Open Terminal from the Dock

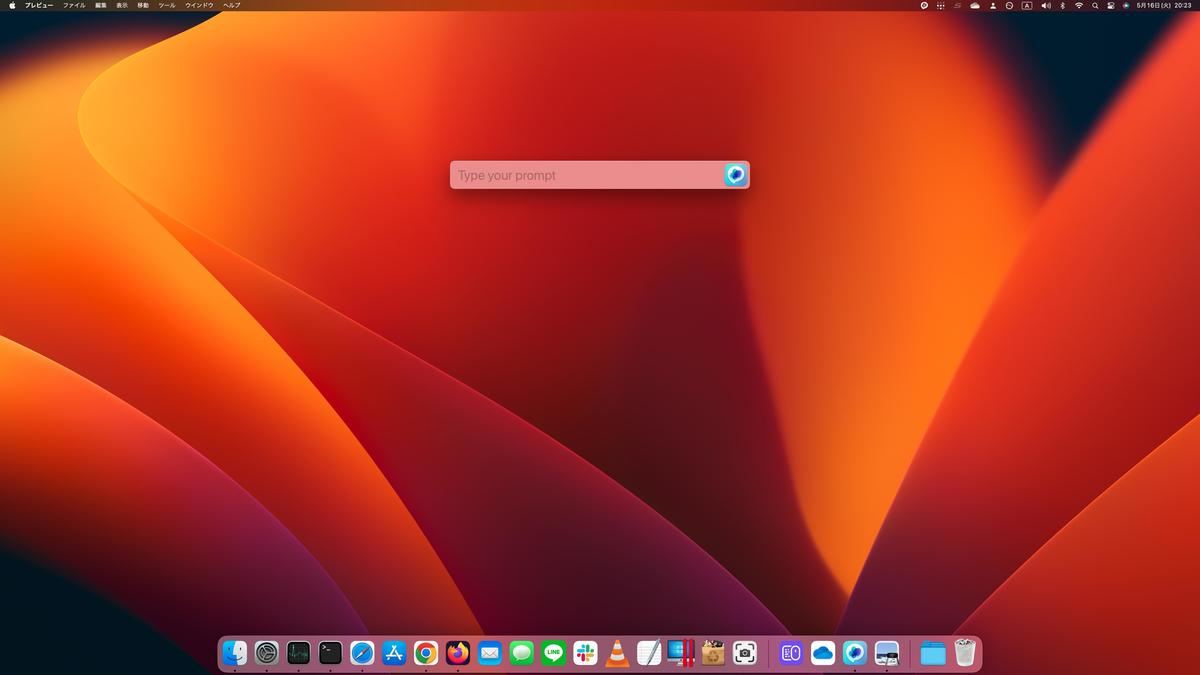coord(331,653)
